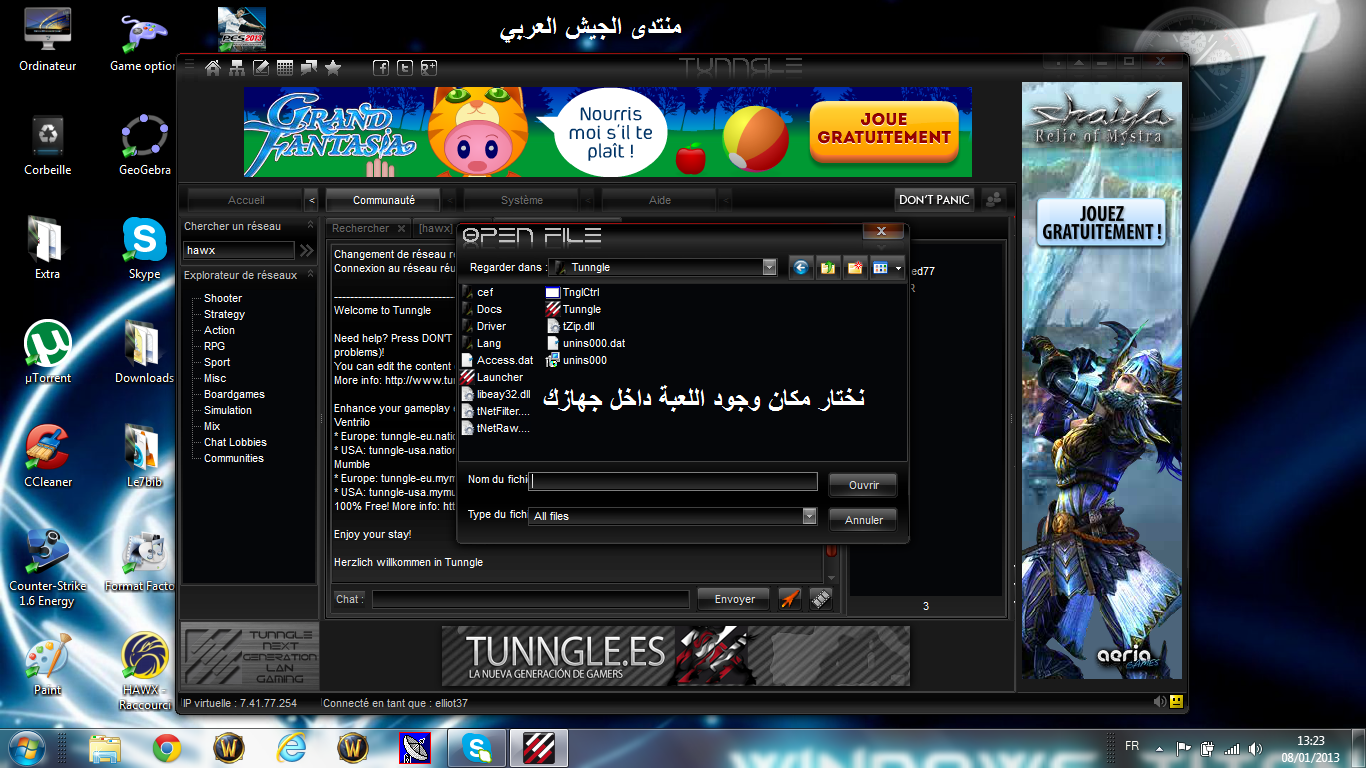Open the Chat Lobbies category
Screen dimensions: 1366x768
(x=235, y=442)
